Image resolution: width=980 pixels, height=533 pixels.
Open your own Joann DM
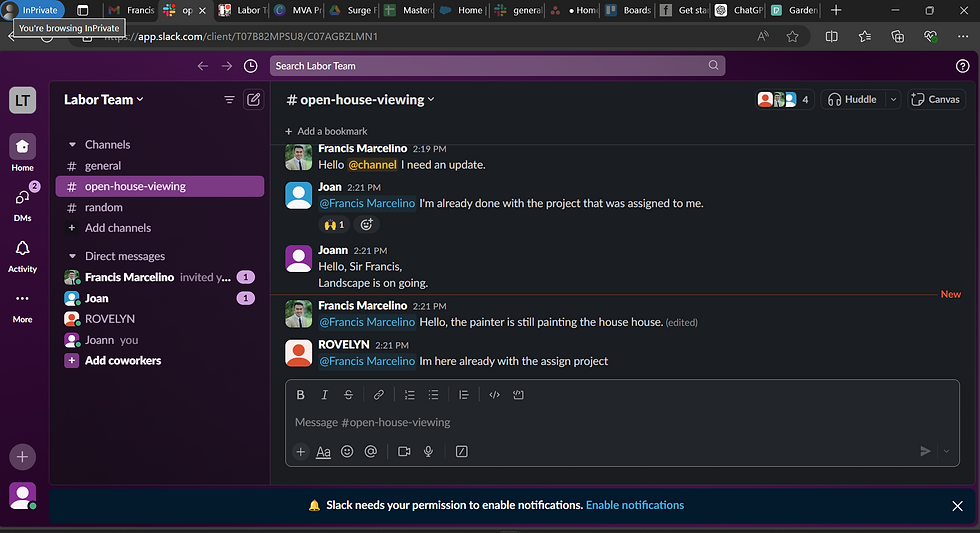click(160, 340)
